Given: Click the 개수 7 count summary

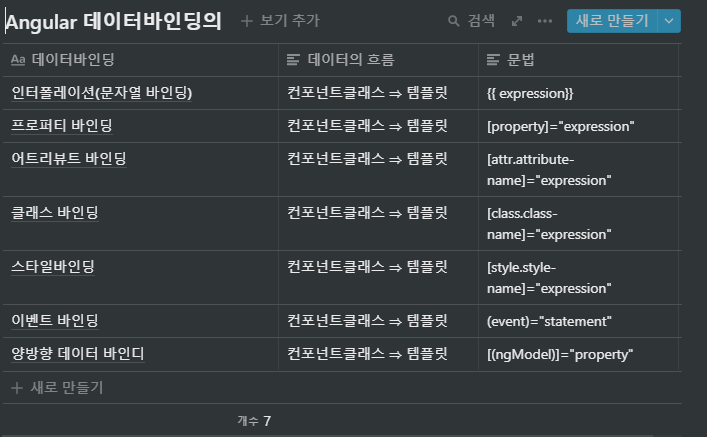Looking at the screenshot, I should click(254, 421).
